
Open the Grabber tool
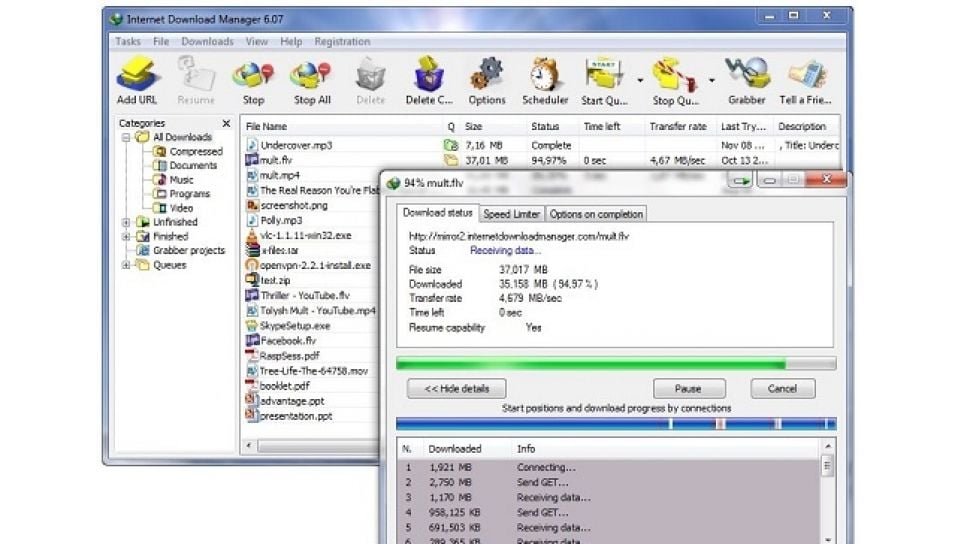pos(747,74)
